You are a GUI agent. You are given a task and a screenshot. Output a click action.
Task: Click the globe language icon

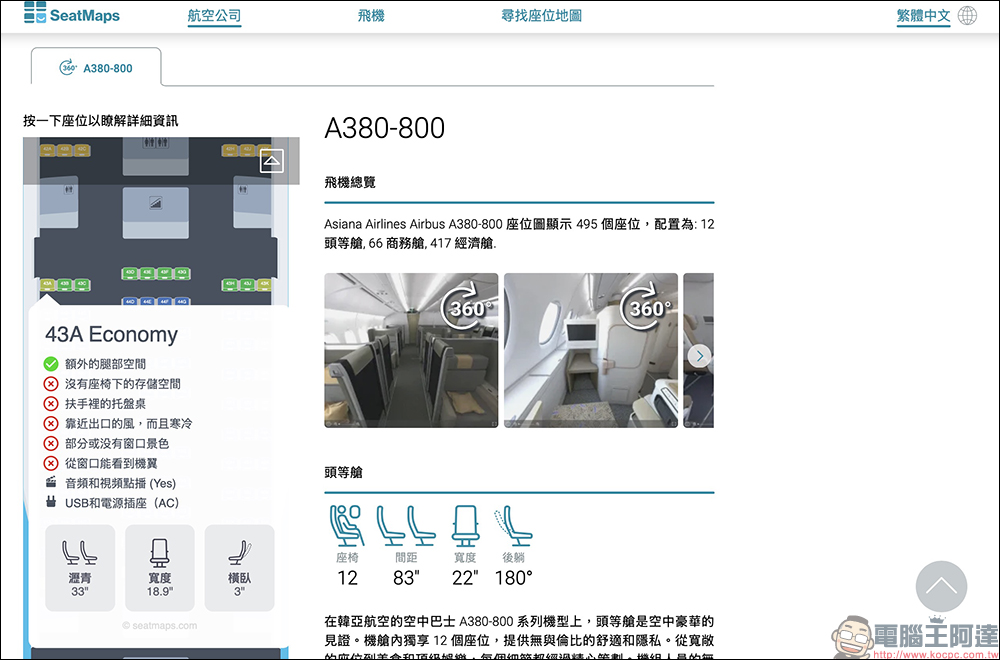click(966, 16)
